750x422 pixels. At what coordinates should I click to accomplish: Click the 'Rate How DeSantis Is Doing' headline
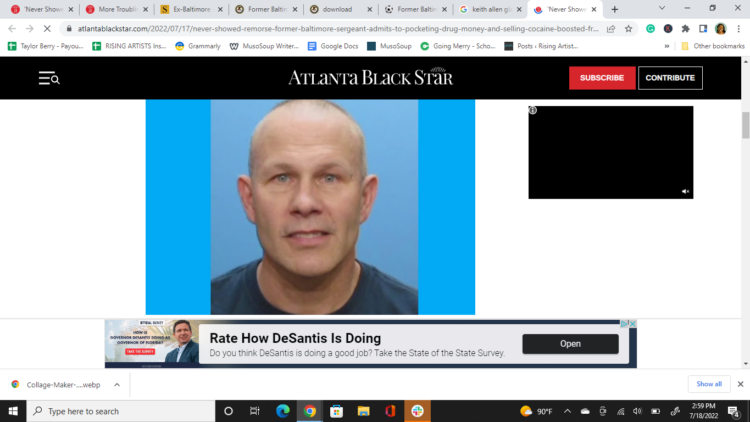(x=295, y=338)
